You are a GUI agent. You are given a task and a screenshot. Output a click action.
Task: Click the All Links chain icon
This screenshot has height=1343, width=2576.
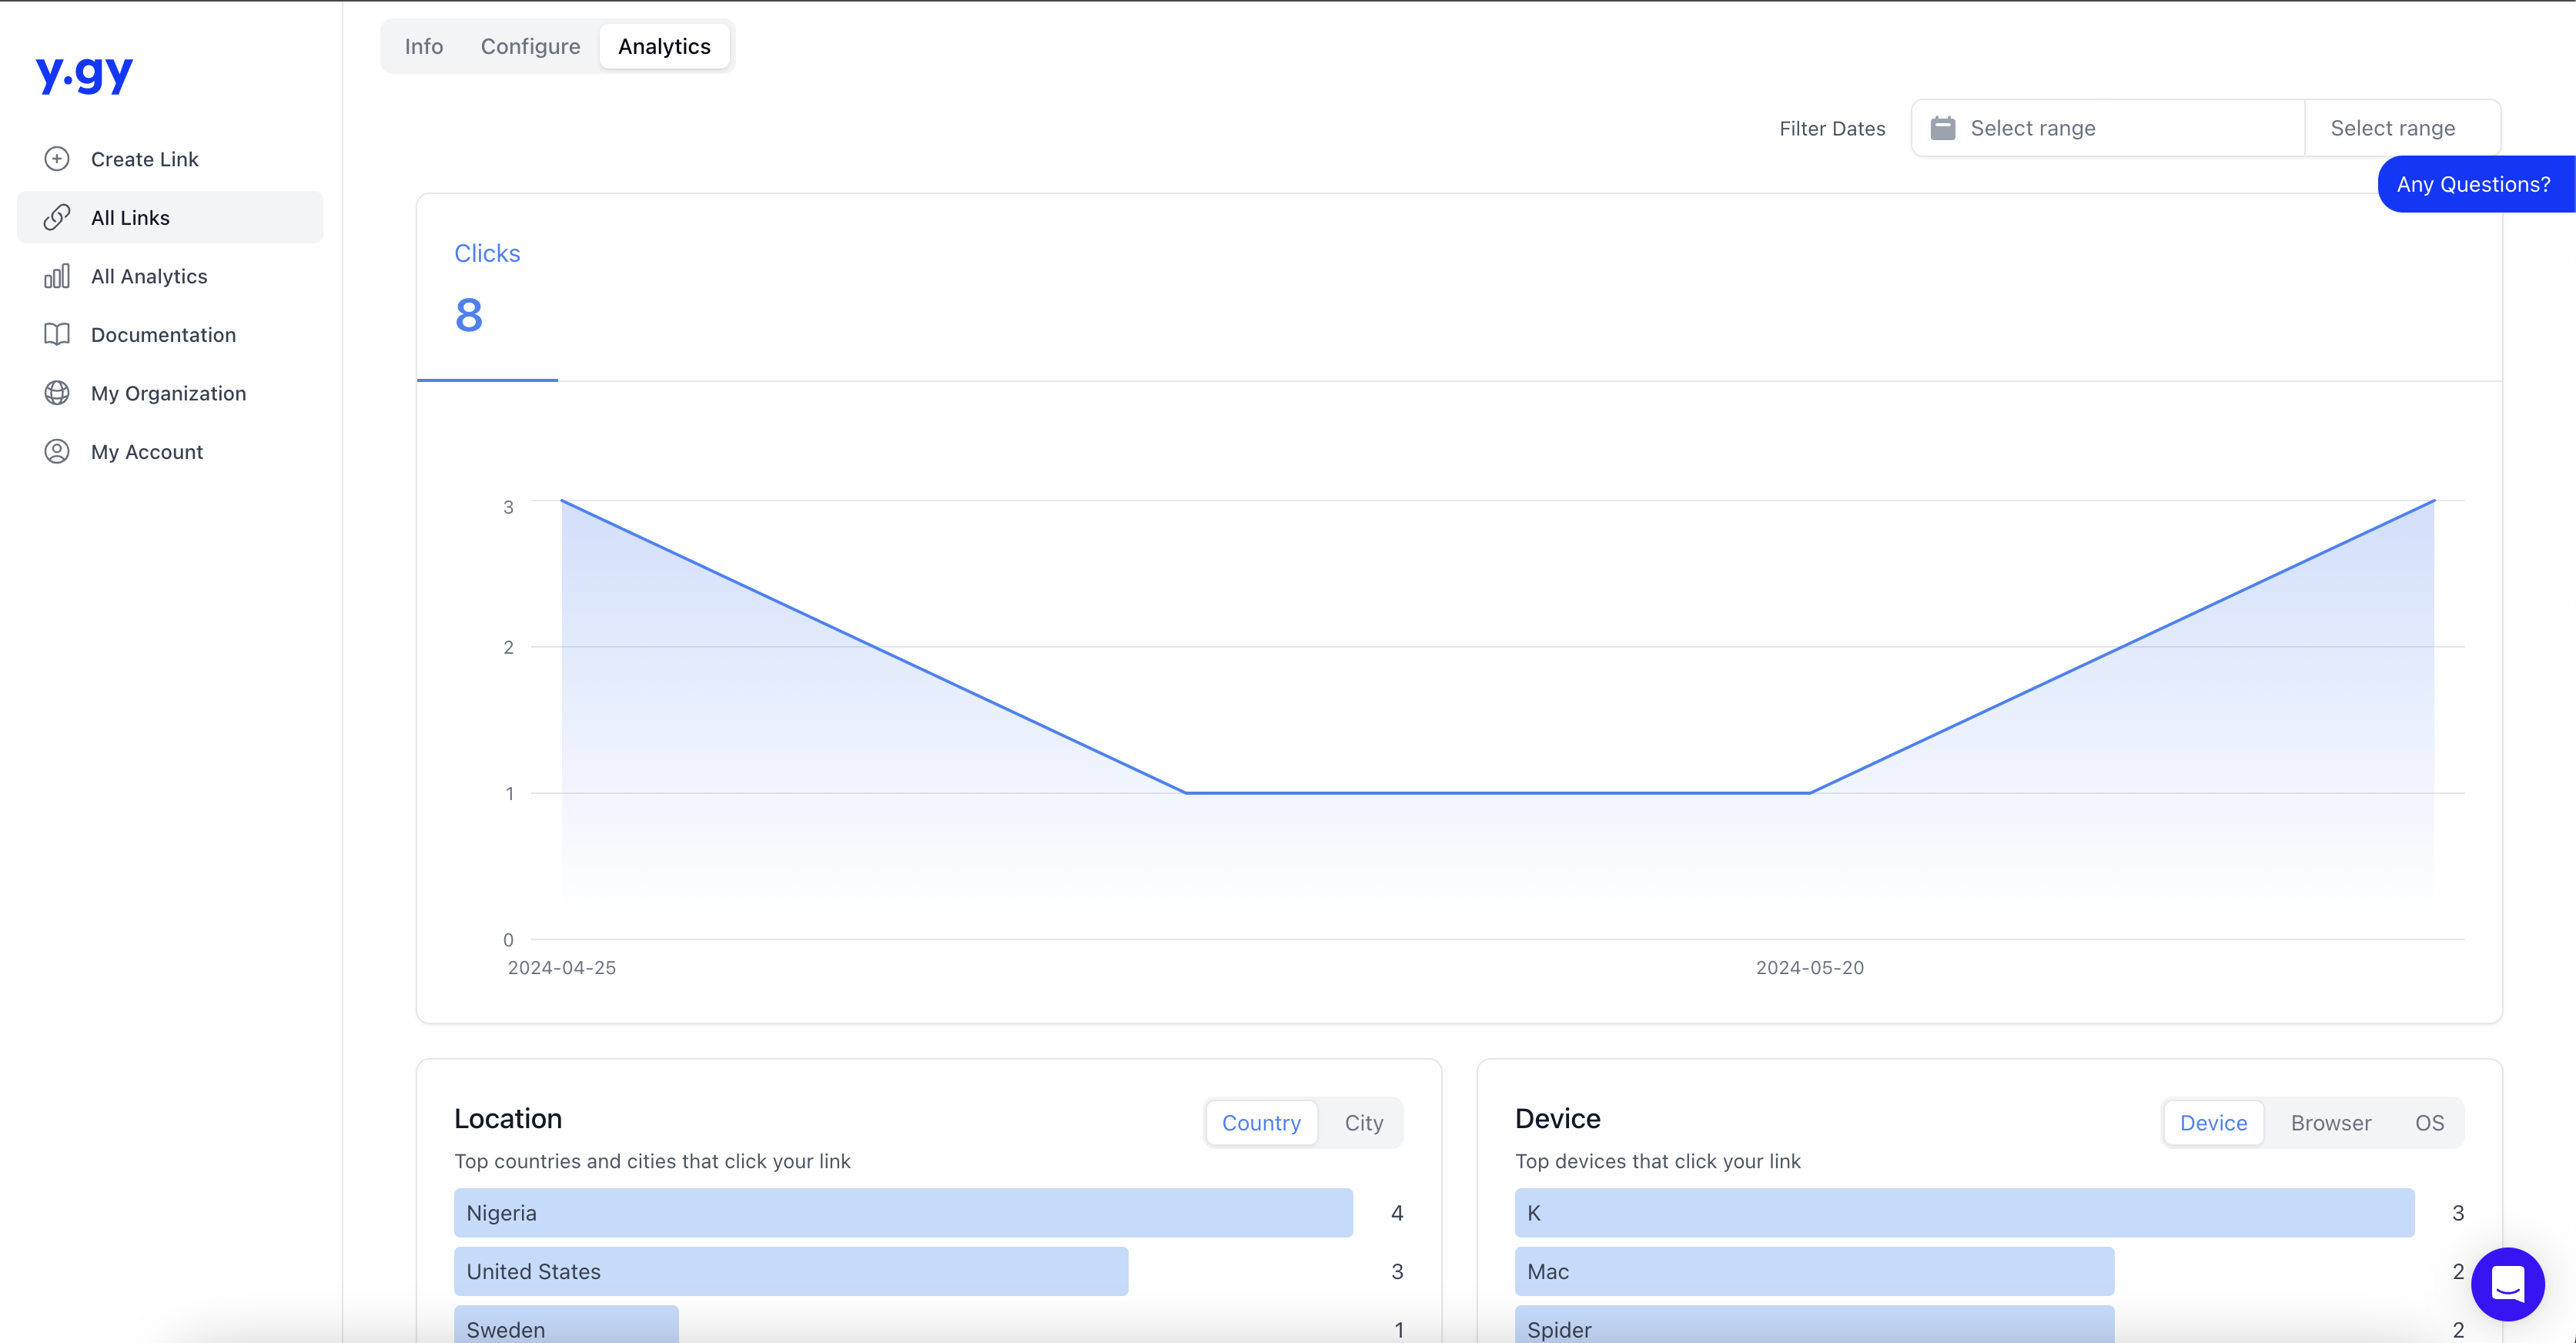(x=57, y=217)
